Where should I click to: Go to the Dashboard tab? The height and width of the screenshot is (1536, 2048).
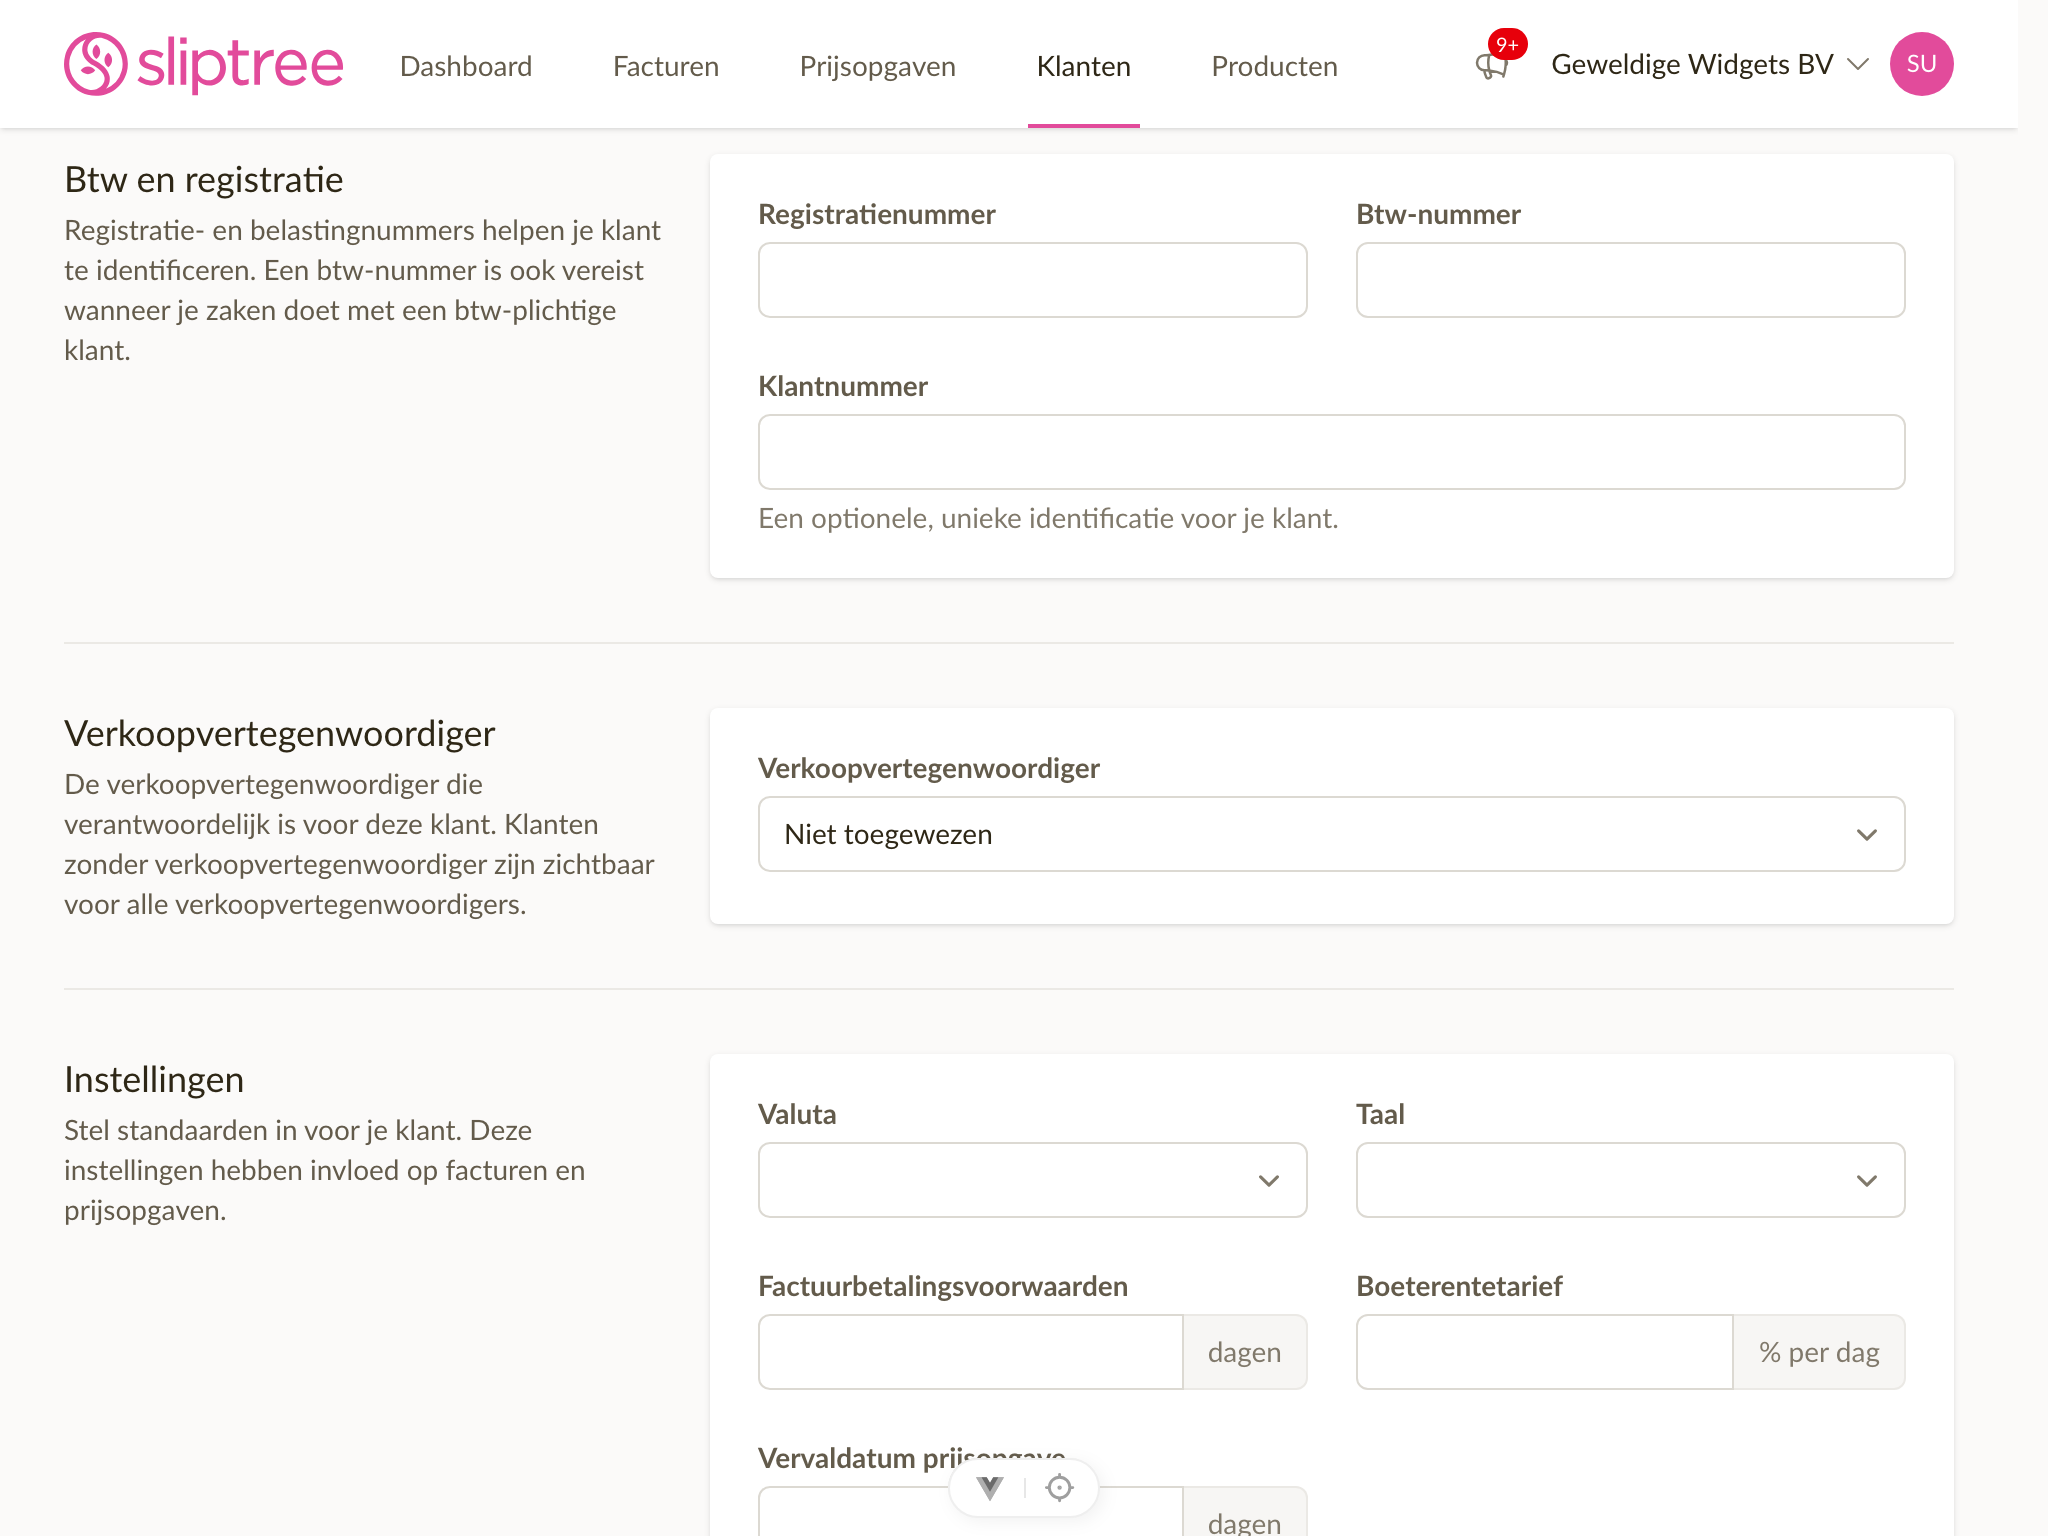tap(466, 66)
